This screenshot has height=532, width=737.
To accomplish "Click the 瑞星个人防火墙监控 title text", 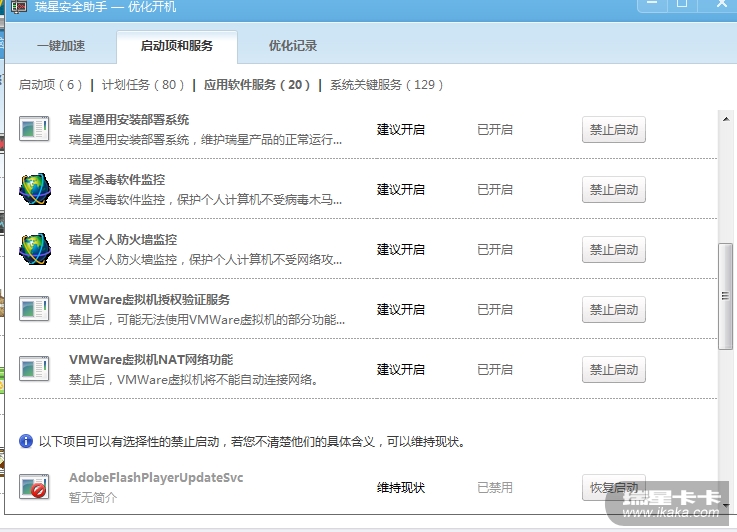I will tap(123, 240).
